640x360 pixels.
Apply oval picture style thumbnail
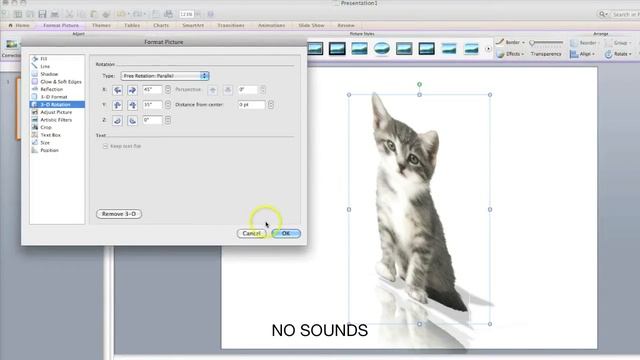(382, 49)
